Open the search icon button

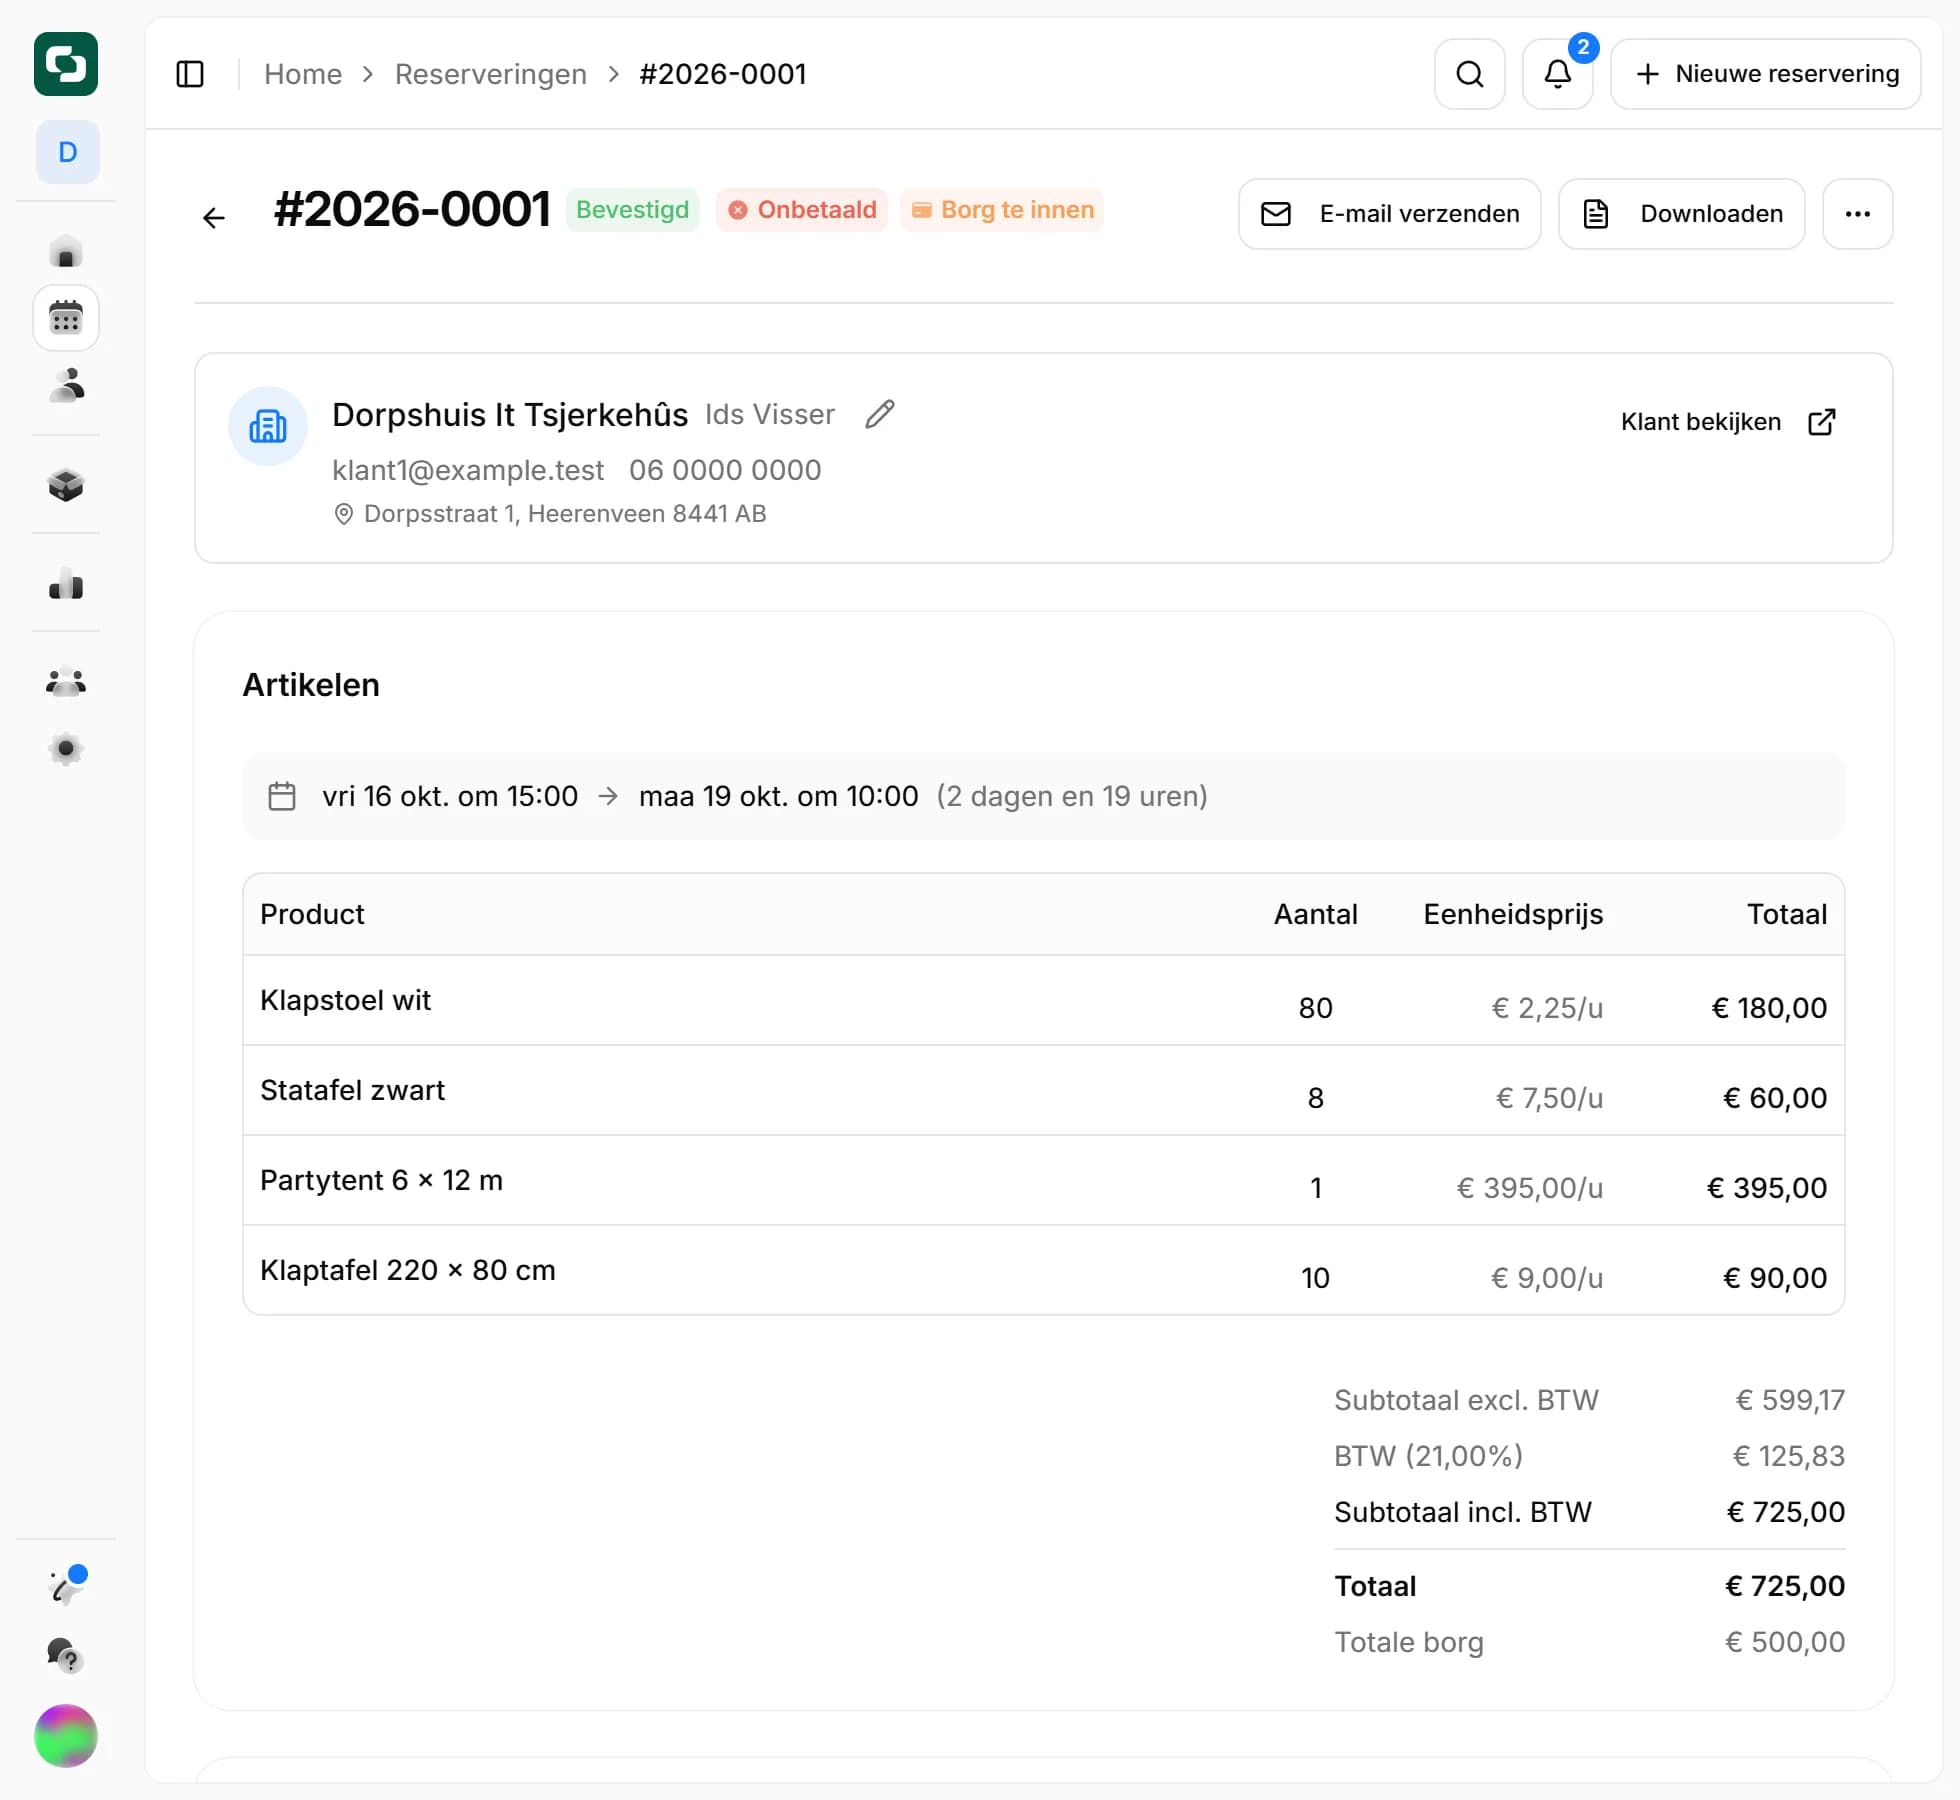(1469, 74)
